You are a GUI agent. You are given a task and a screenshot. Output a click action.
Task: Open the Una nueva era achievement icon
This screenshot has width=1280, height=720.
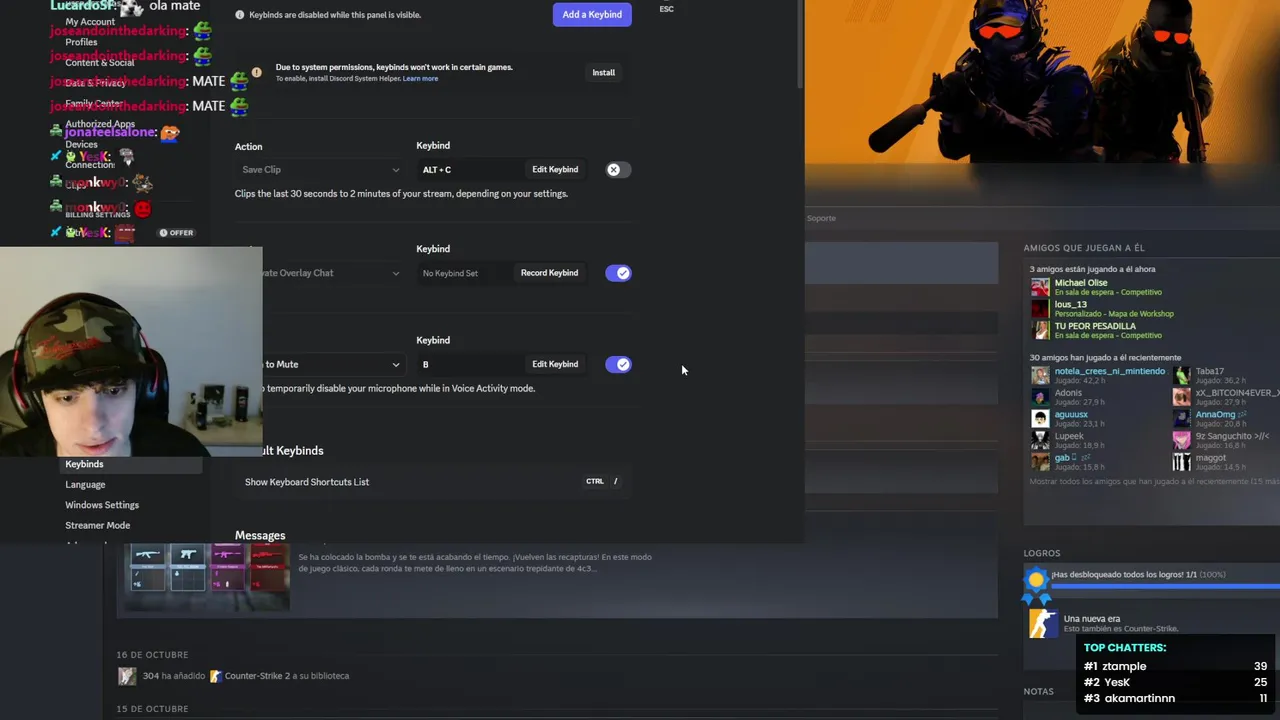(x=1042, y=623)
